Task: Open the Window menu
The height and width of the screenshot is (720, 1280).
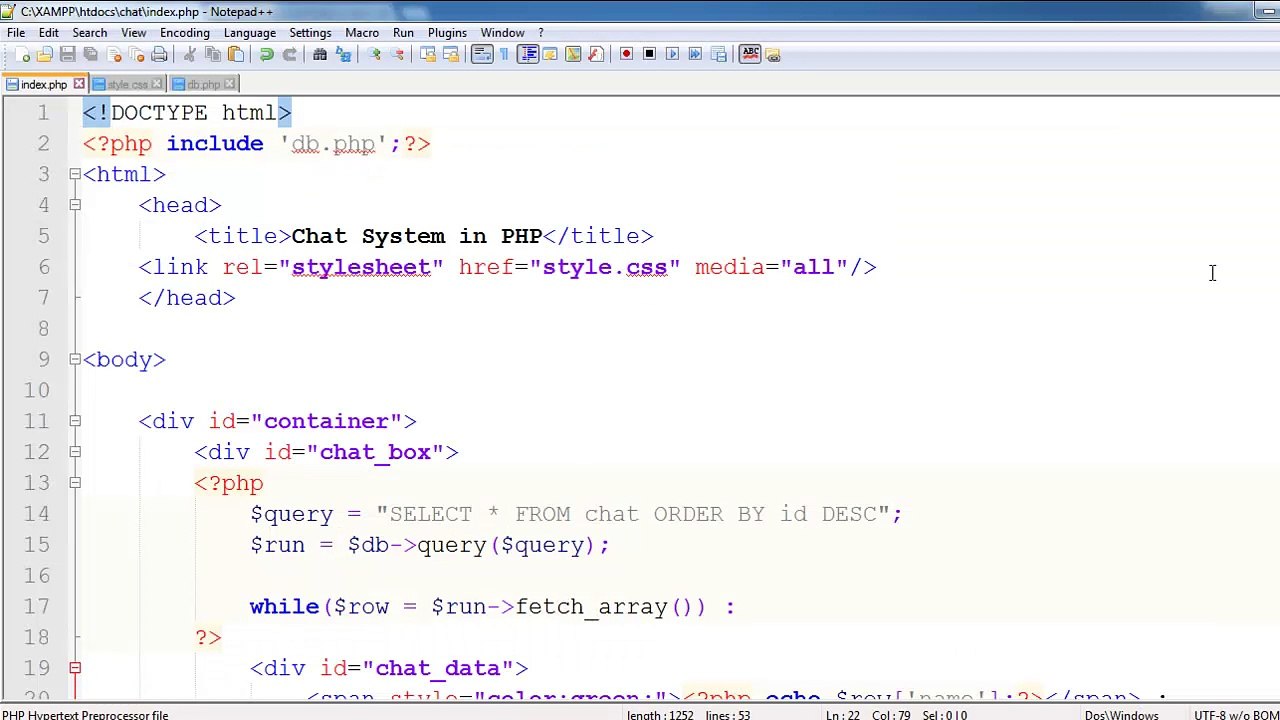Action: click(502, 33)
